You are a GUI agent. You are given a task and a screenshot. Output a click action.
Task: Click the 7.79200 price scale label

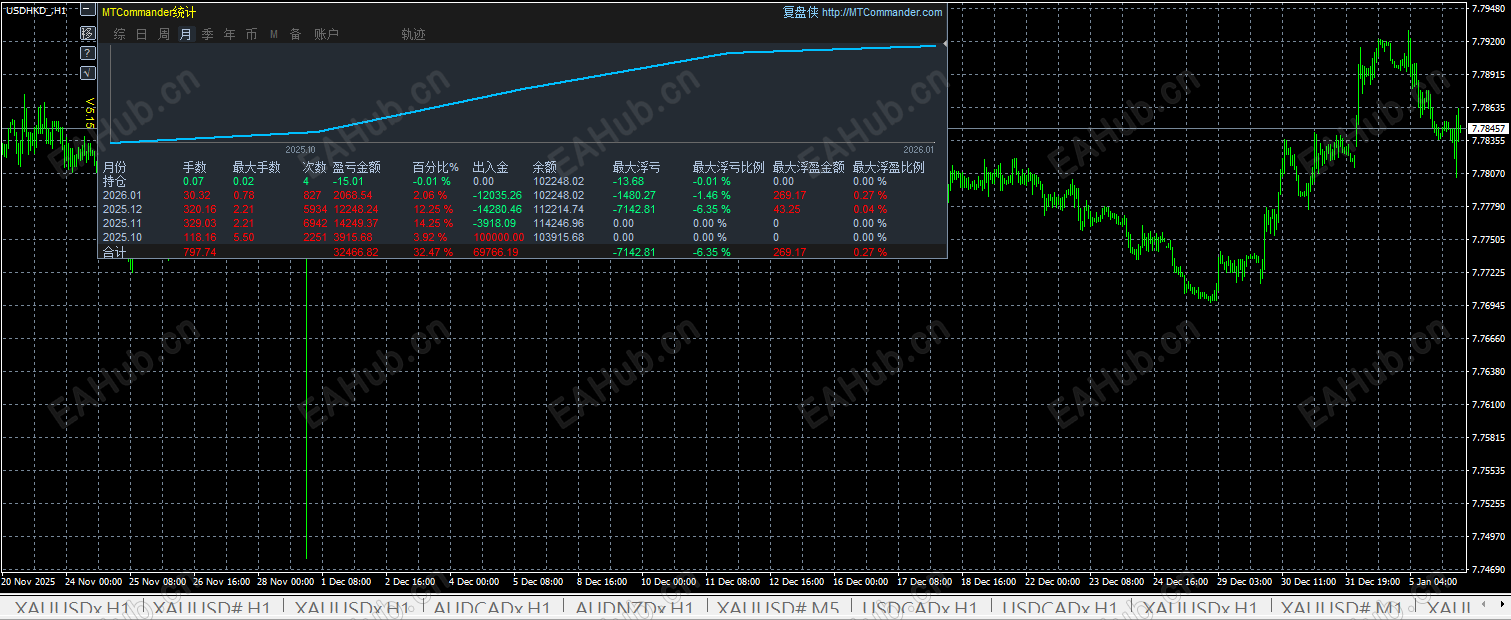tap(1490, 42)
